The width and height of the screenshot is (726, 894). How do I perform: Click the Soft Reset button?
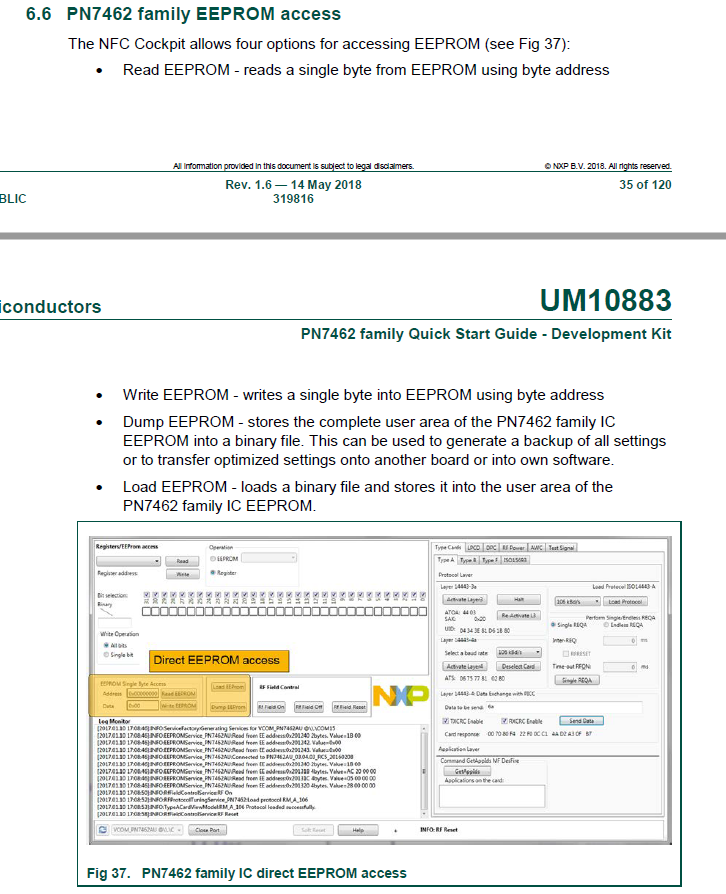coord(313,830)
